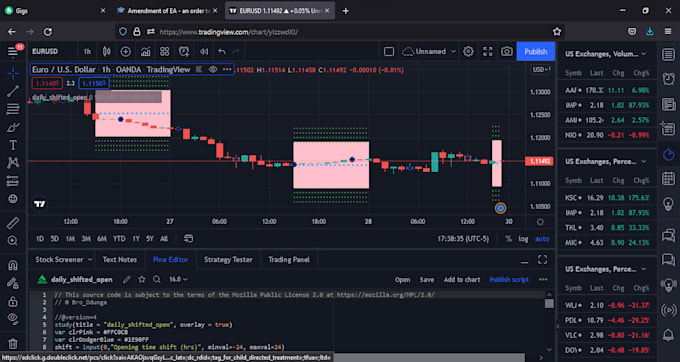Take a chart snapshot with camera
Screen dimensions: 680x362
tap(507, 52)
